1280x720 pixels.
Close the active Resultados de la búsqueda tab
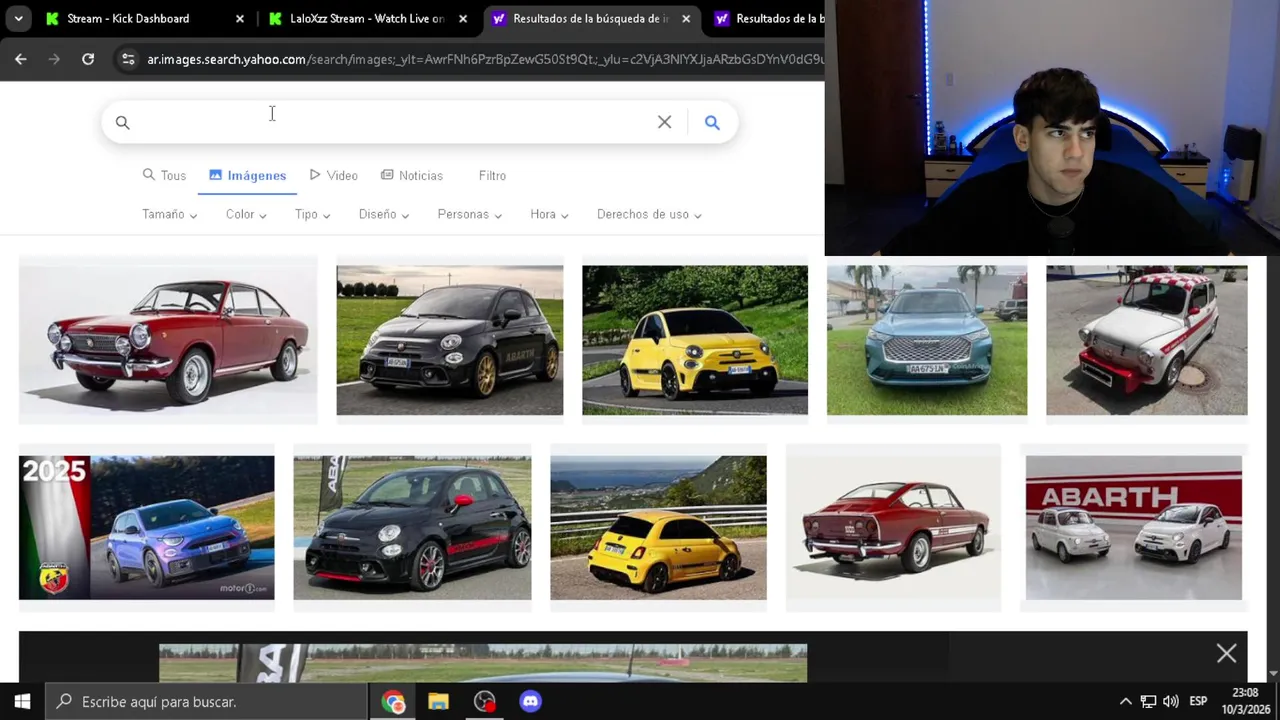(686, 18)
